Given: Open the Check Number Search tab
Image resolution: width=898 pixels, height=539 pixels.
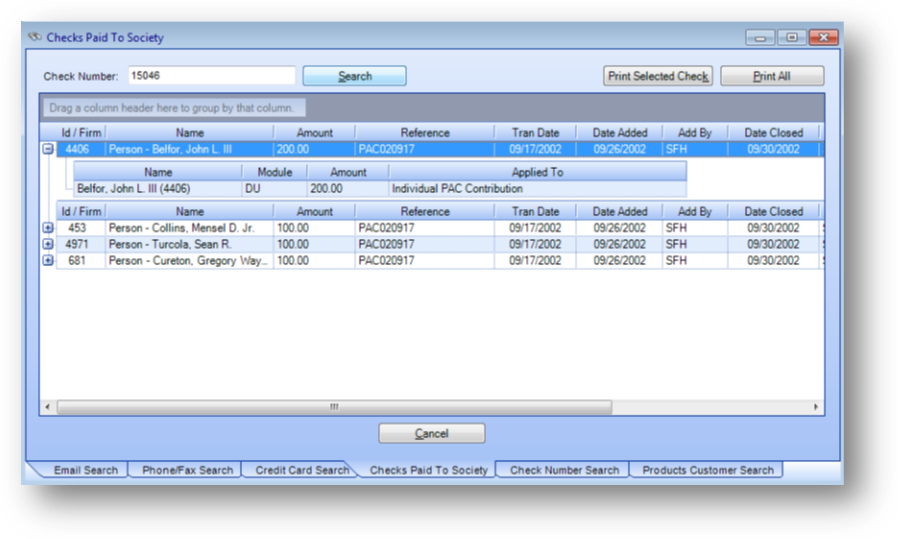Looking at the screenshot, I should click(x=564, y=470).
